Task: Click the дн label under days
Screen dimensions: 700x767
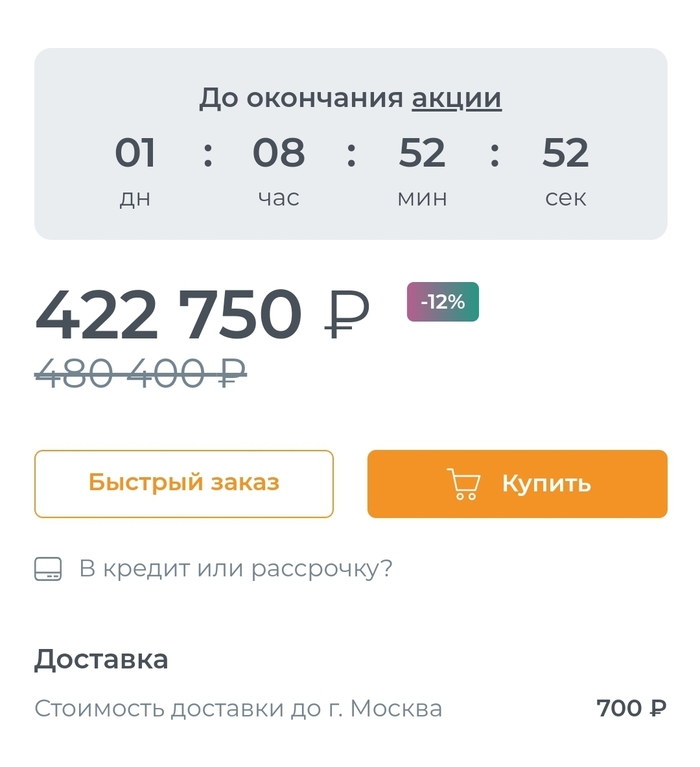Action: tap(135, 198)
